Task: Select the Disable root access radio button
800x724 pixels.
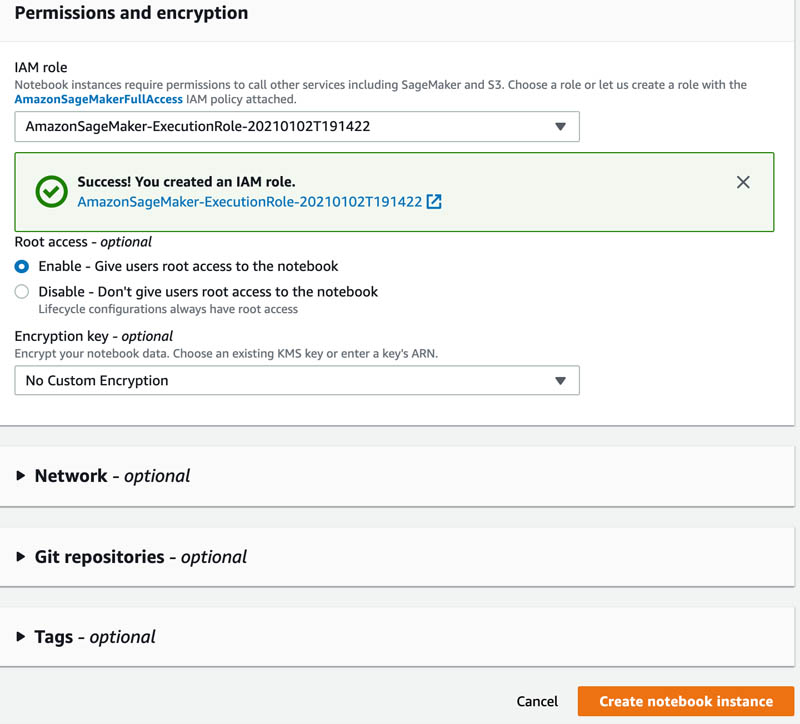Action: (x=22, y=291)
